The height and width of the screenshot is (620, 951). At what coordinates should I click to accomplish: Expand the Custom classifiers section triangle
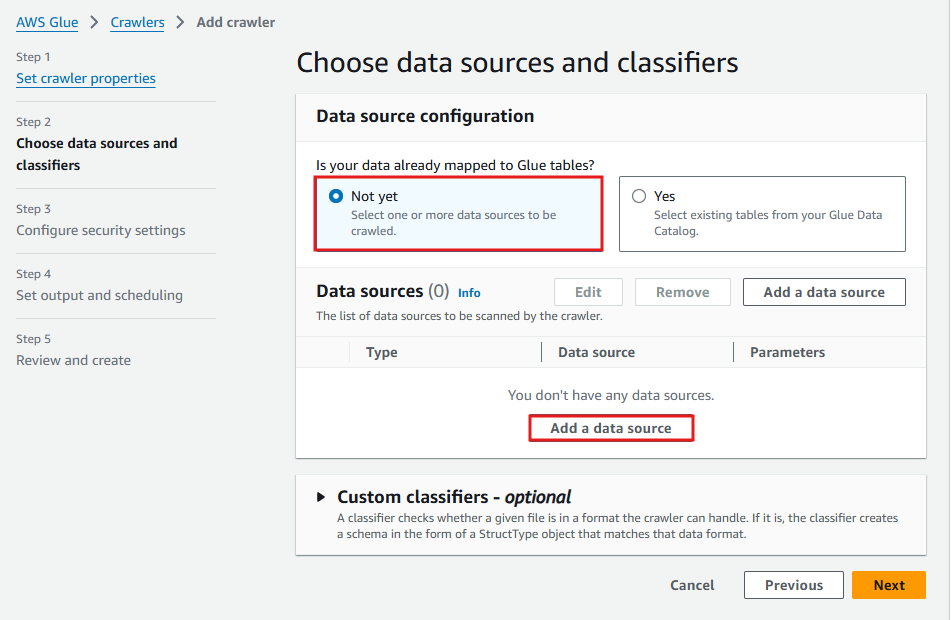(x=321, y=497)
